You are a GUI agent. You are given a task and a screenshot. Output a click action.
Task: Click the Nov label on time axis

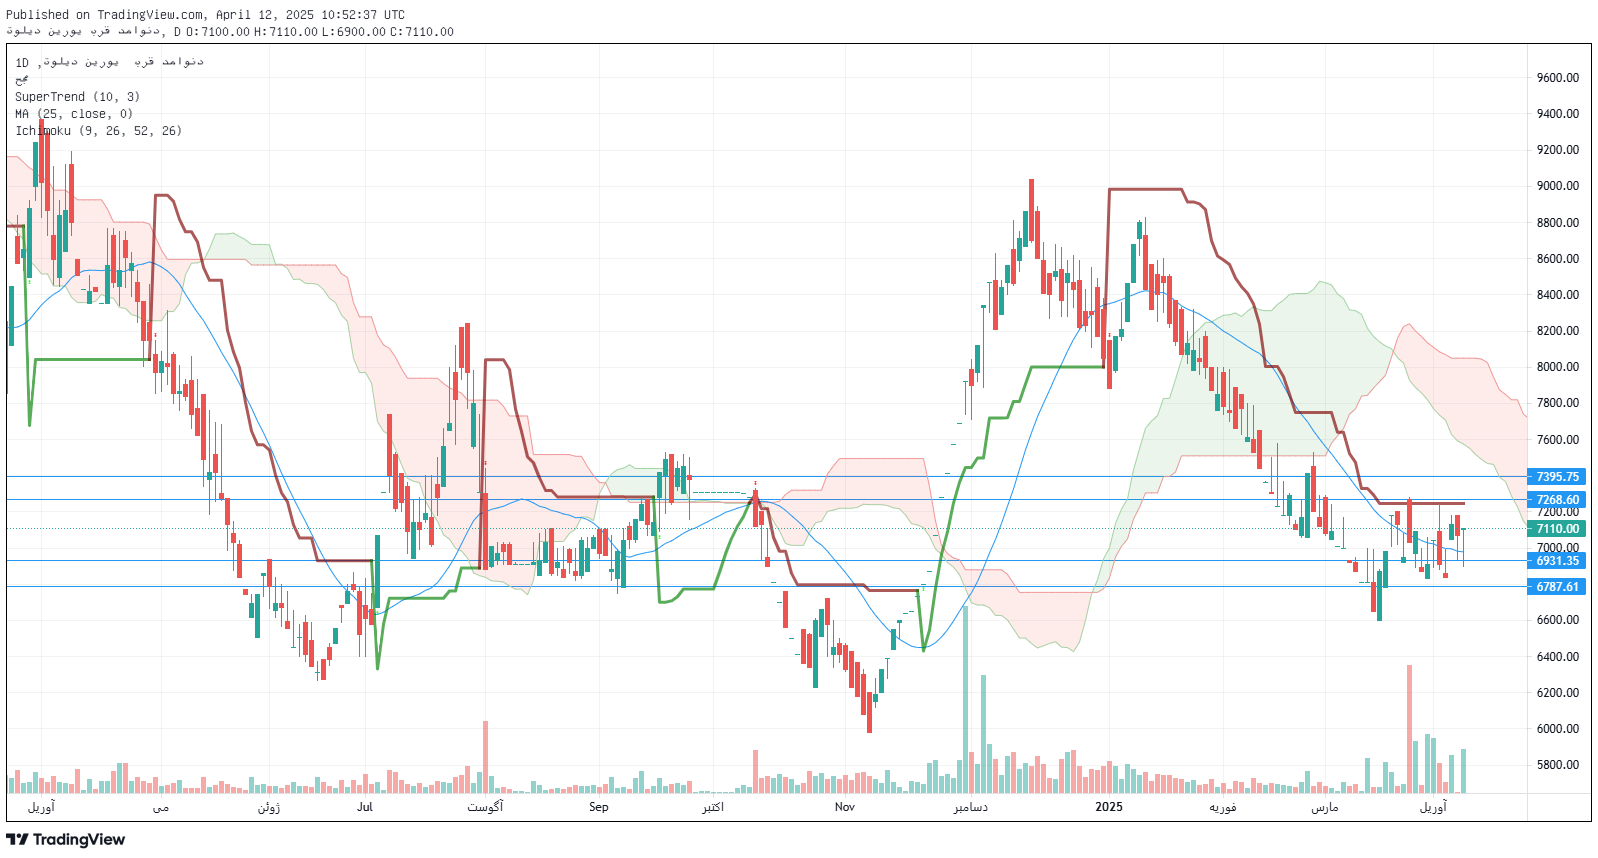point(845,807)
